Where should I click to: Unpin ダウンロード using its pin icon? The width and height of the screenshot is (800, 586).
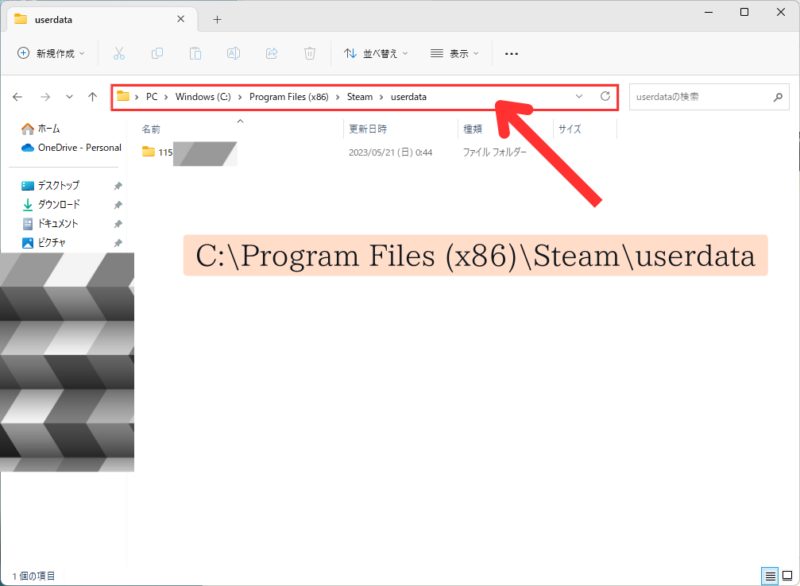coord(118,205)
